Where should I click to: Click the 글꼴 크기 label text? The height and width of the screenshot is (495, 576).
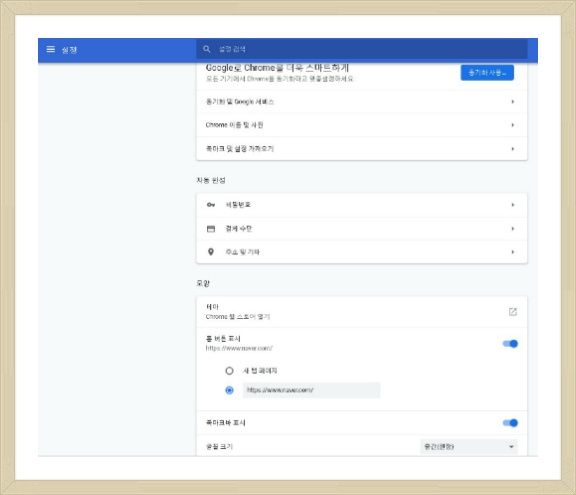[219, 447]
